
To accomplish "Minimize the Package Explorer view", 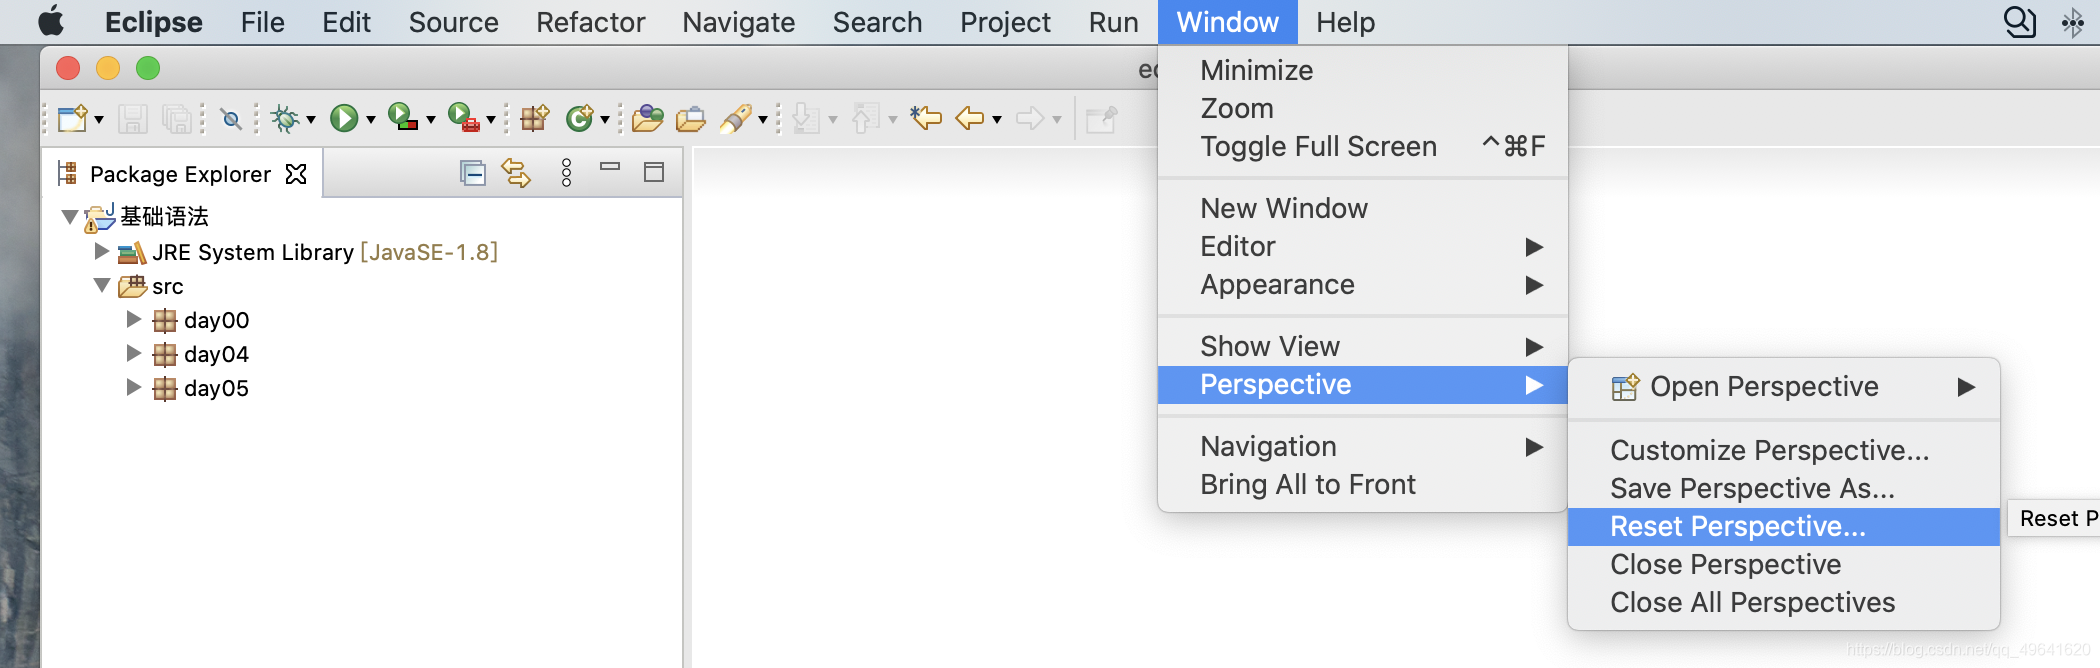I will [611, 171].
